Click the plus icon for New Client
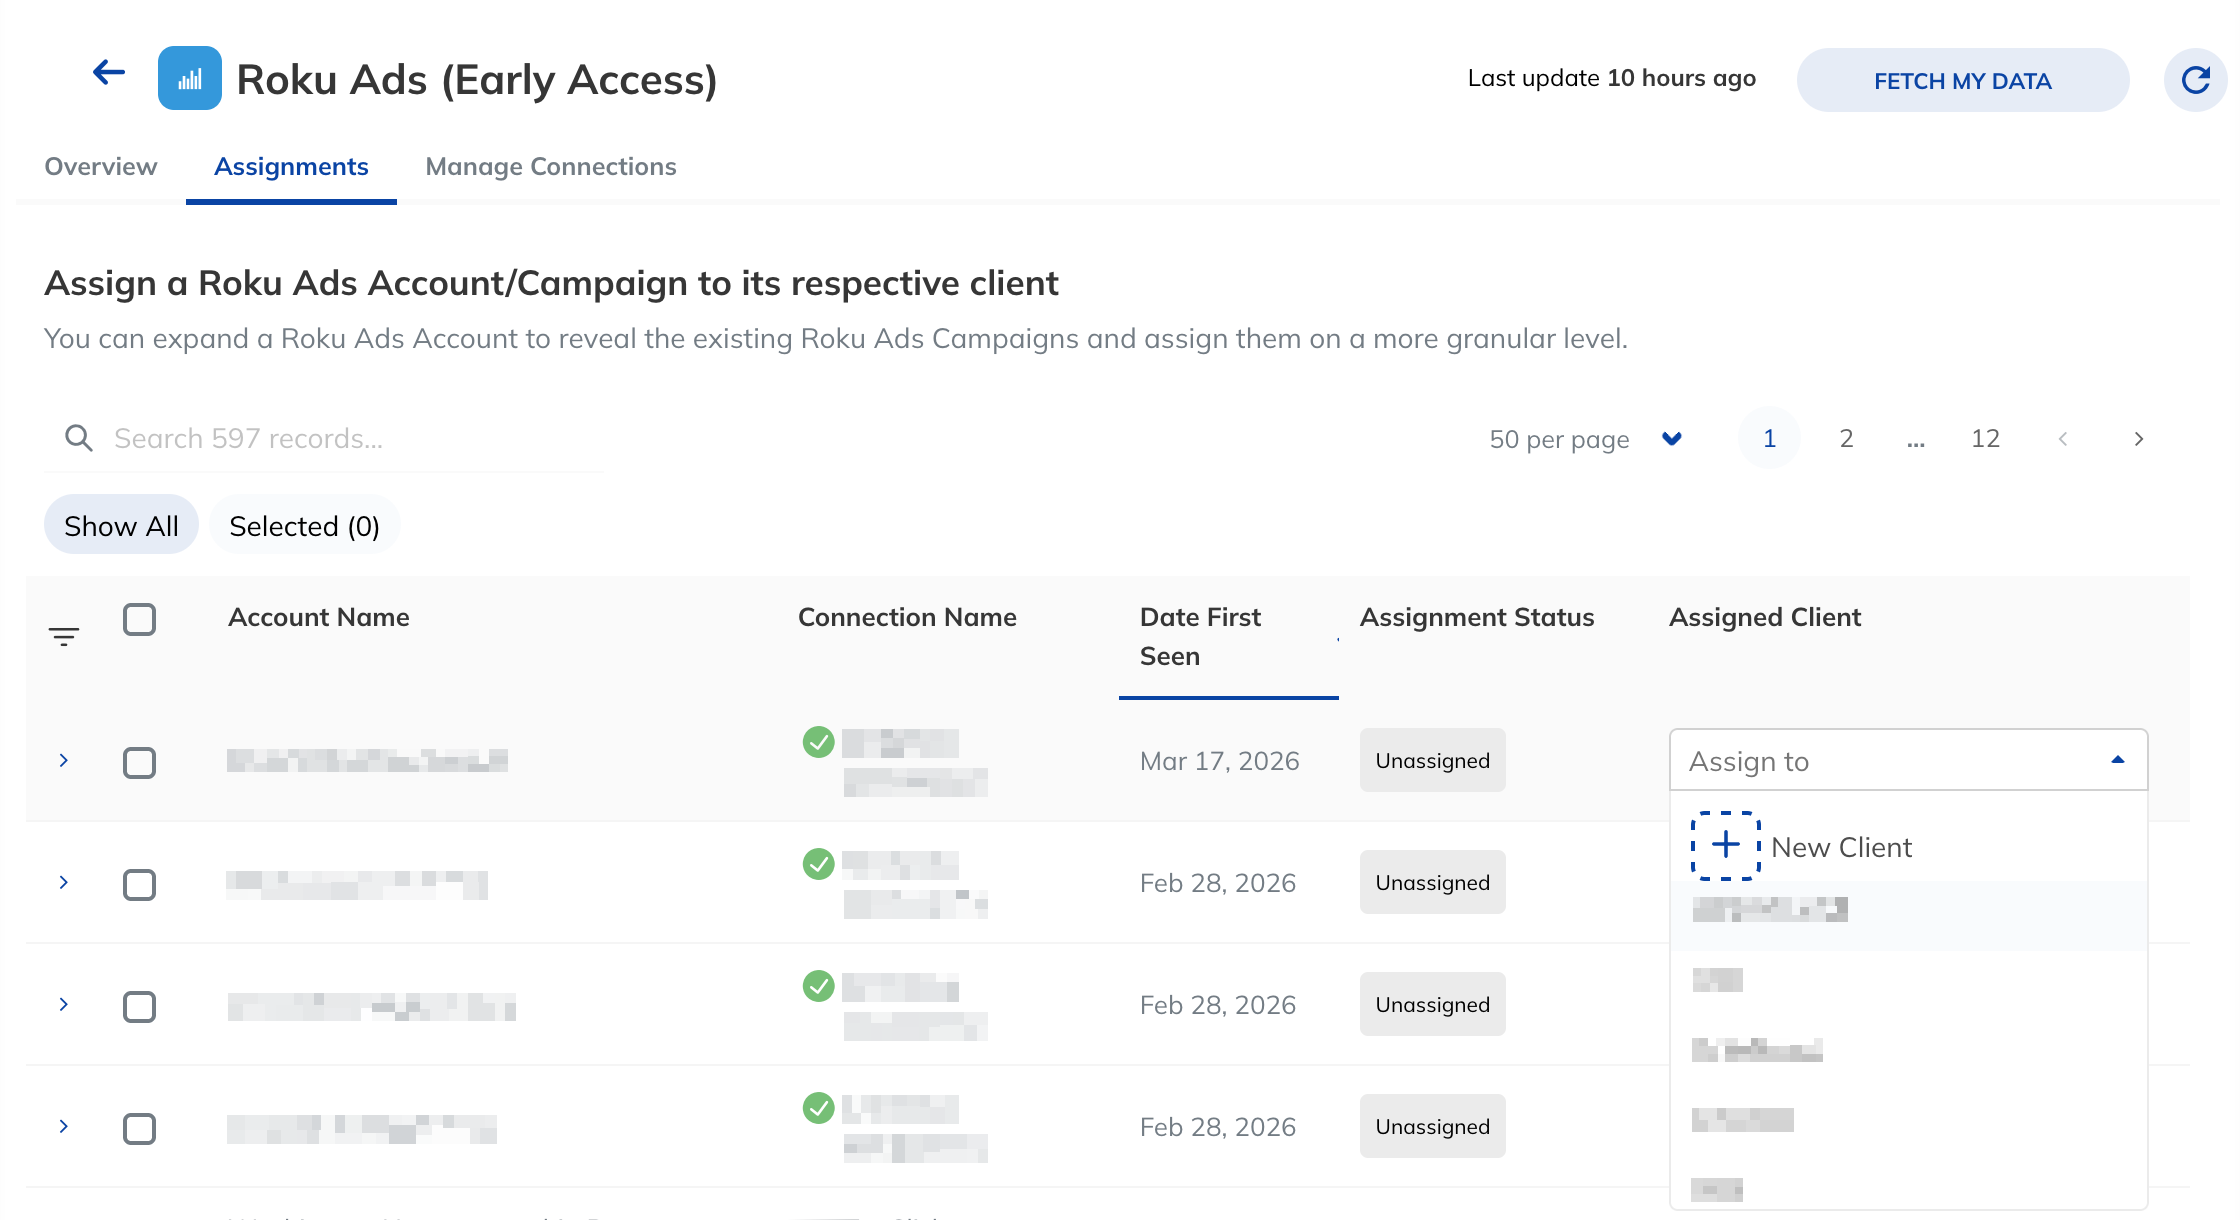Image resolution: width=2240 pixels, height=1220 pixels. 1726,846
